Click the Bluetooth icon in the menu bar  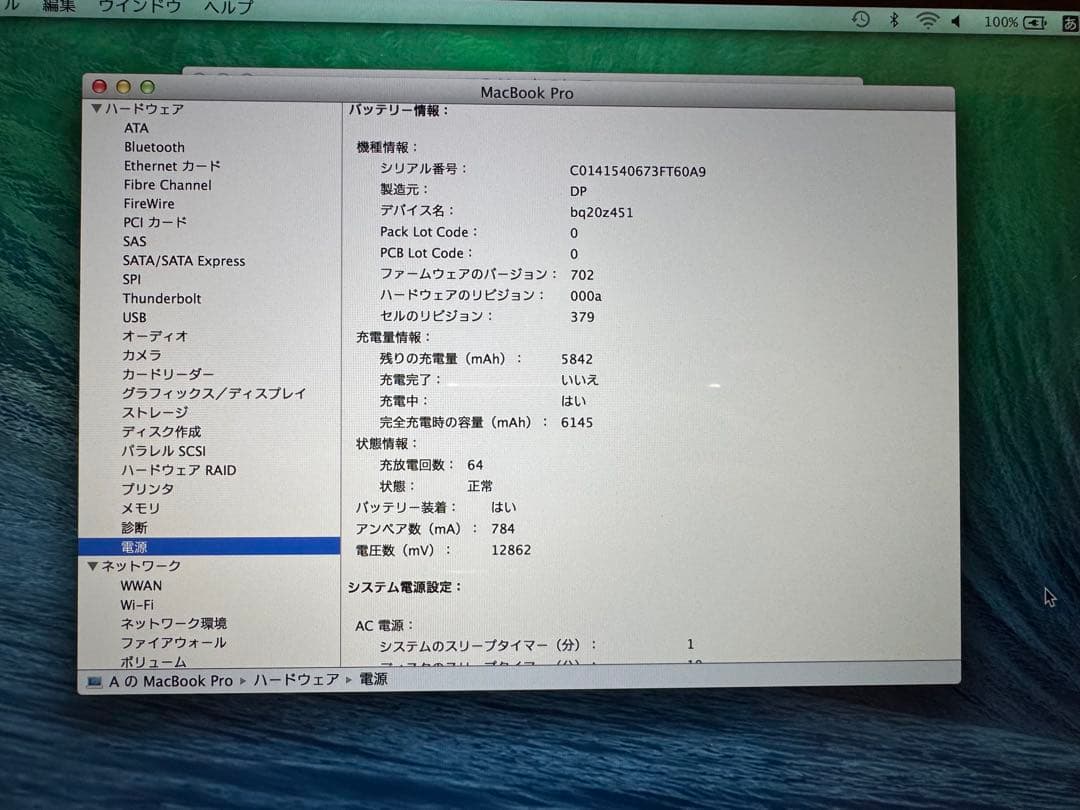coord(893,19)
